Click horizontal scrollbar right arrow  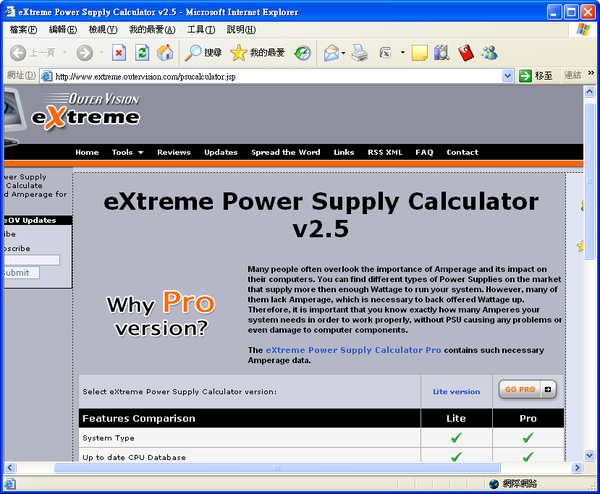tap(577, 468)
